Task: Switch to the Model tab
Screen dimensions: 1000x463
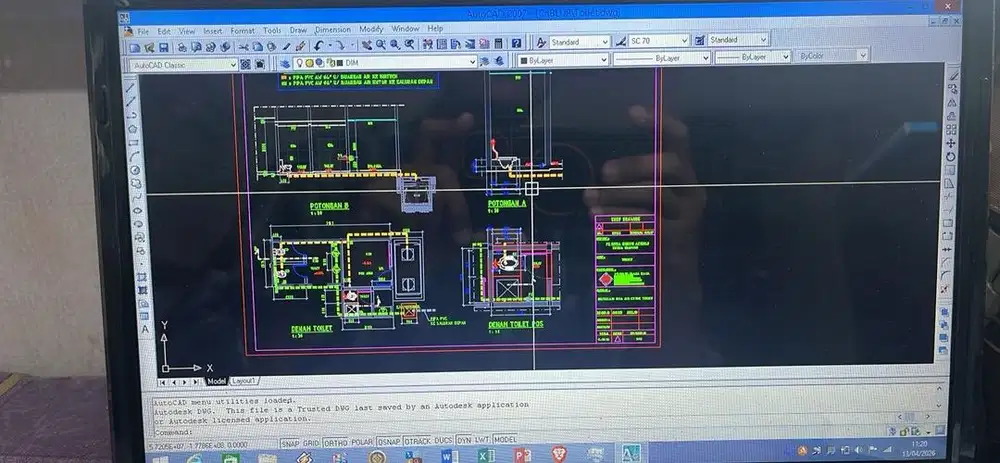Action: pyautogui.click(x=216, y=381)
